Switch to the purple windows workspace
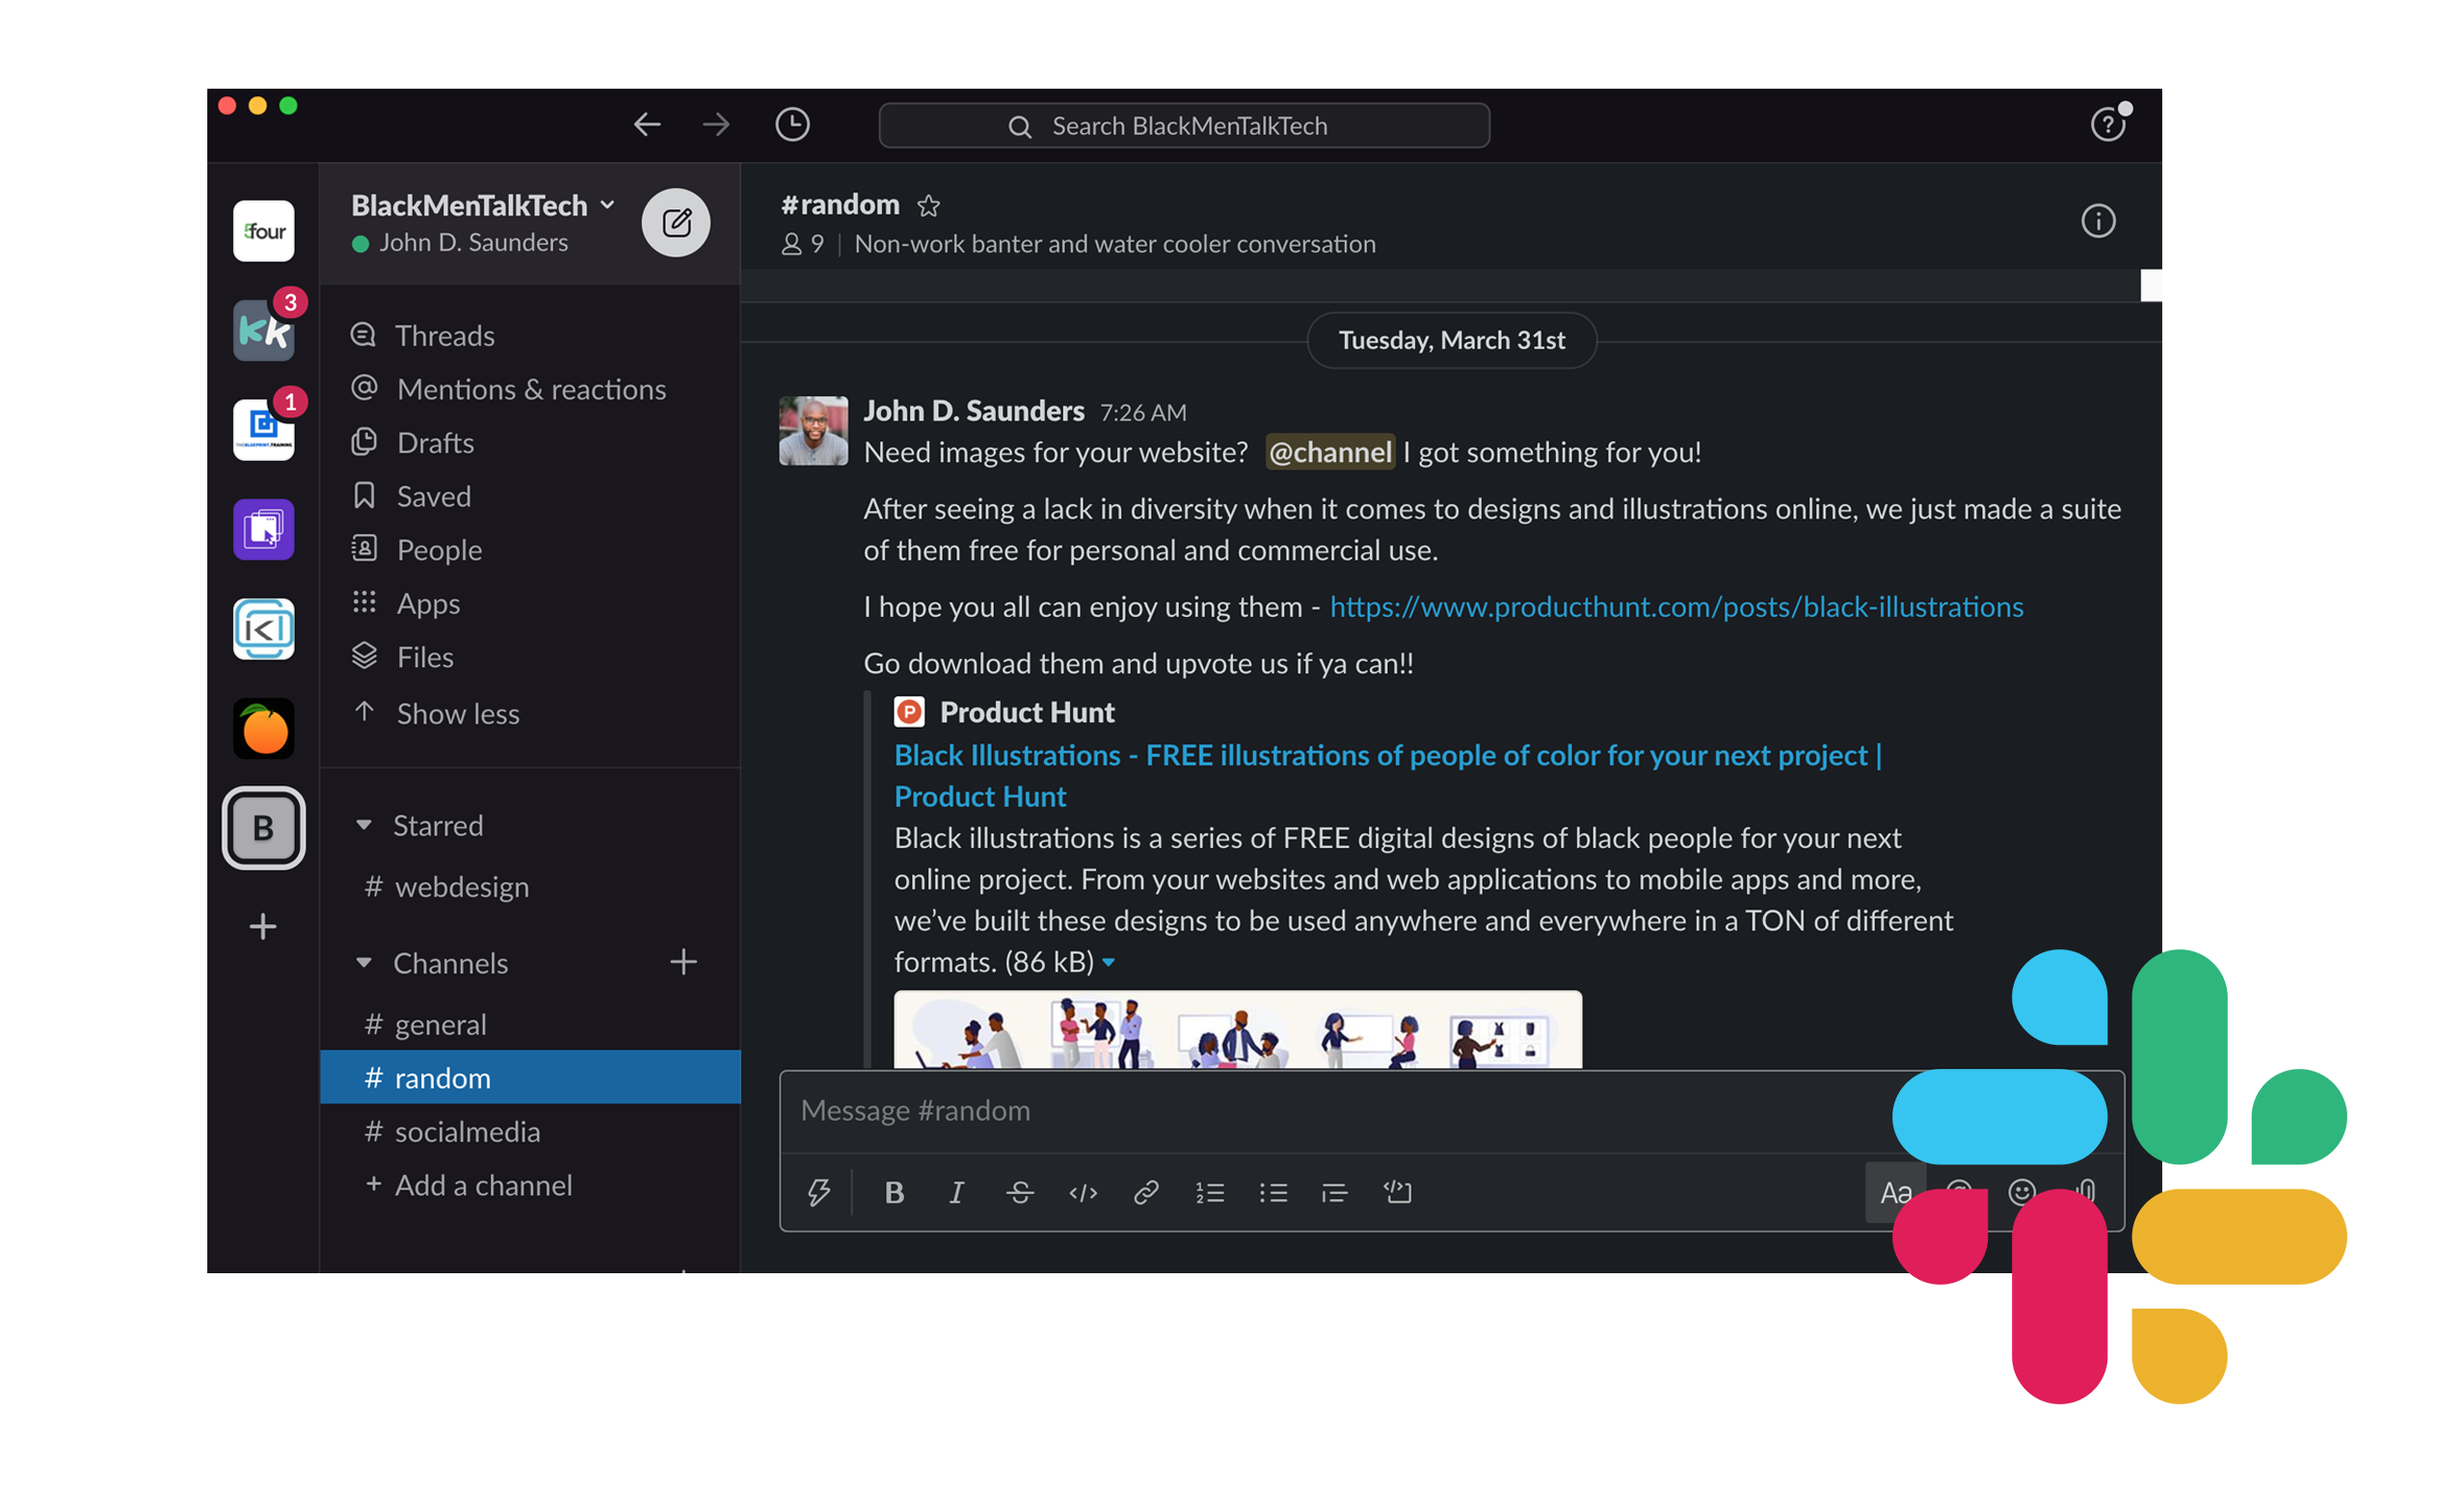This screenshot has width=2464, height=1492. [x=264, y=529]
